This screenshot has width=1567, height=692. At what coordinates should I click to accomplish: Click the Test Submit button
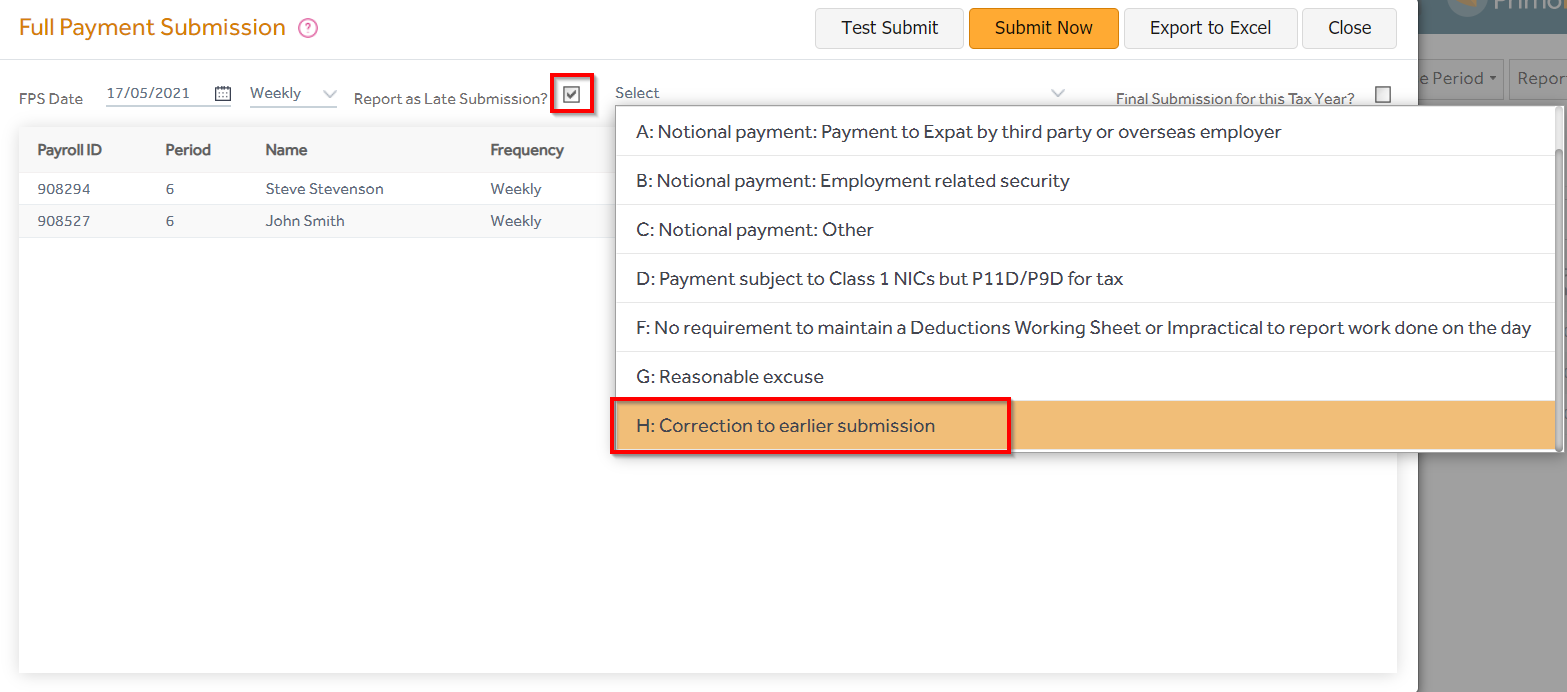pos(888,28)
